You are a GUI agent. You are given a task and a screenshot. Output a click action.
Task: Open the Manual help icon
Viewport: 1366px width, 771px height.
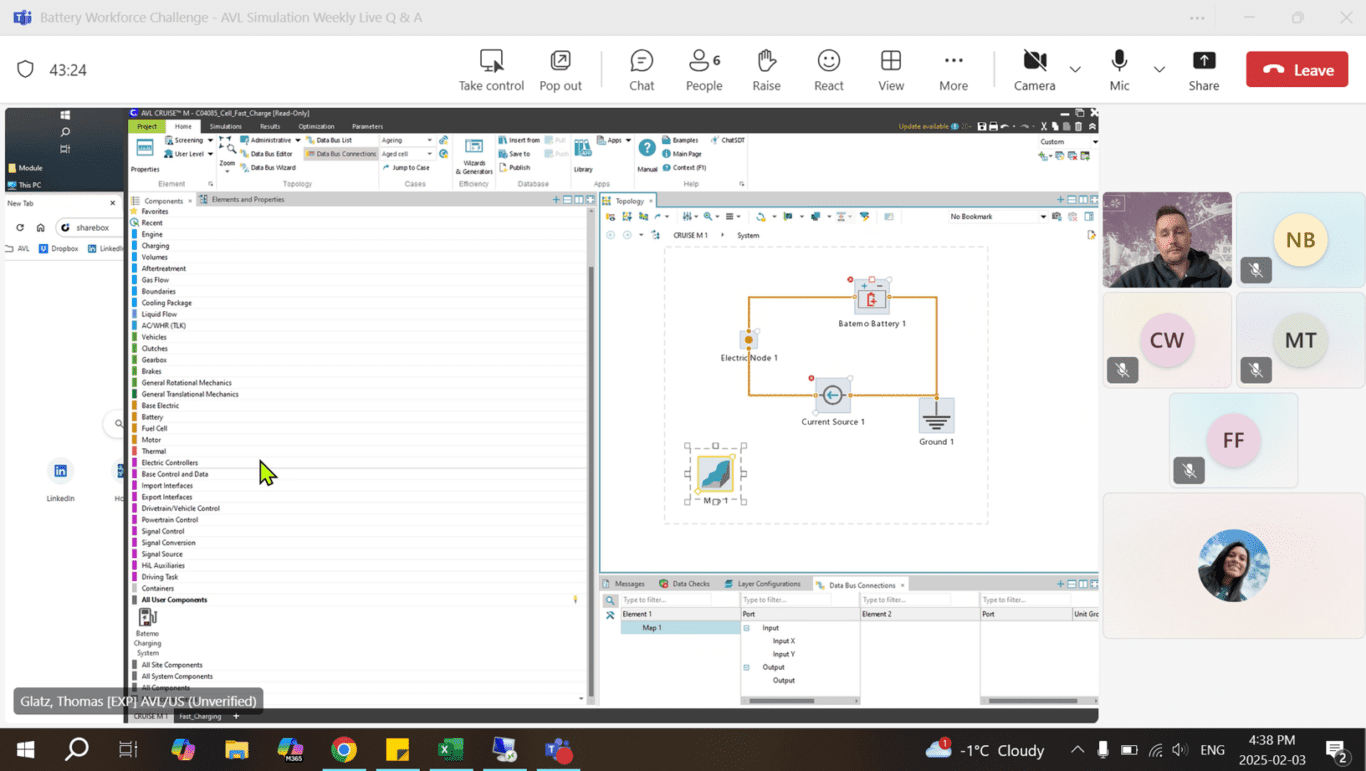[x=647, y=156]
